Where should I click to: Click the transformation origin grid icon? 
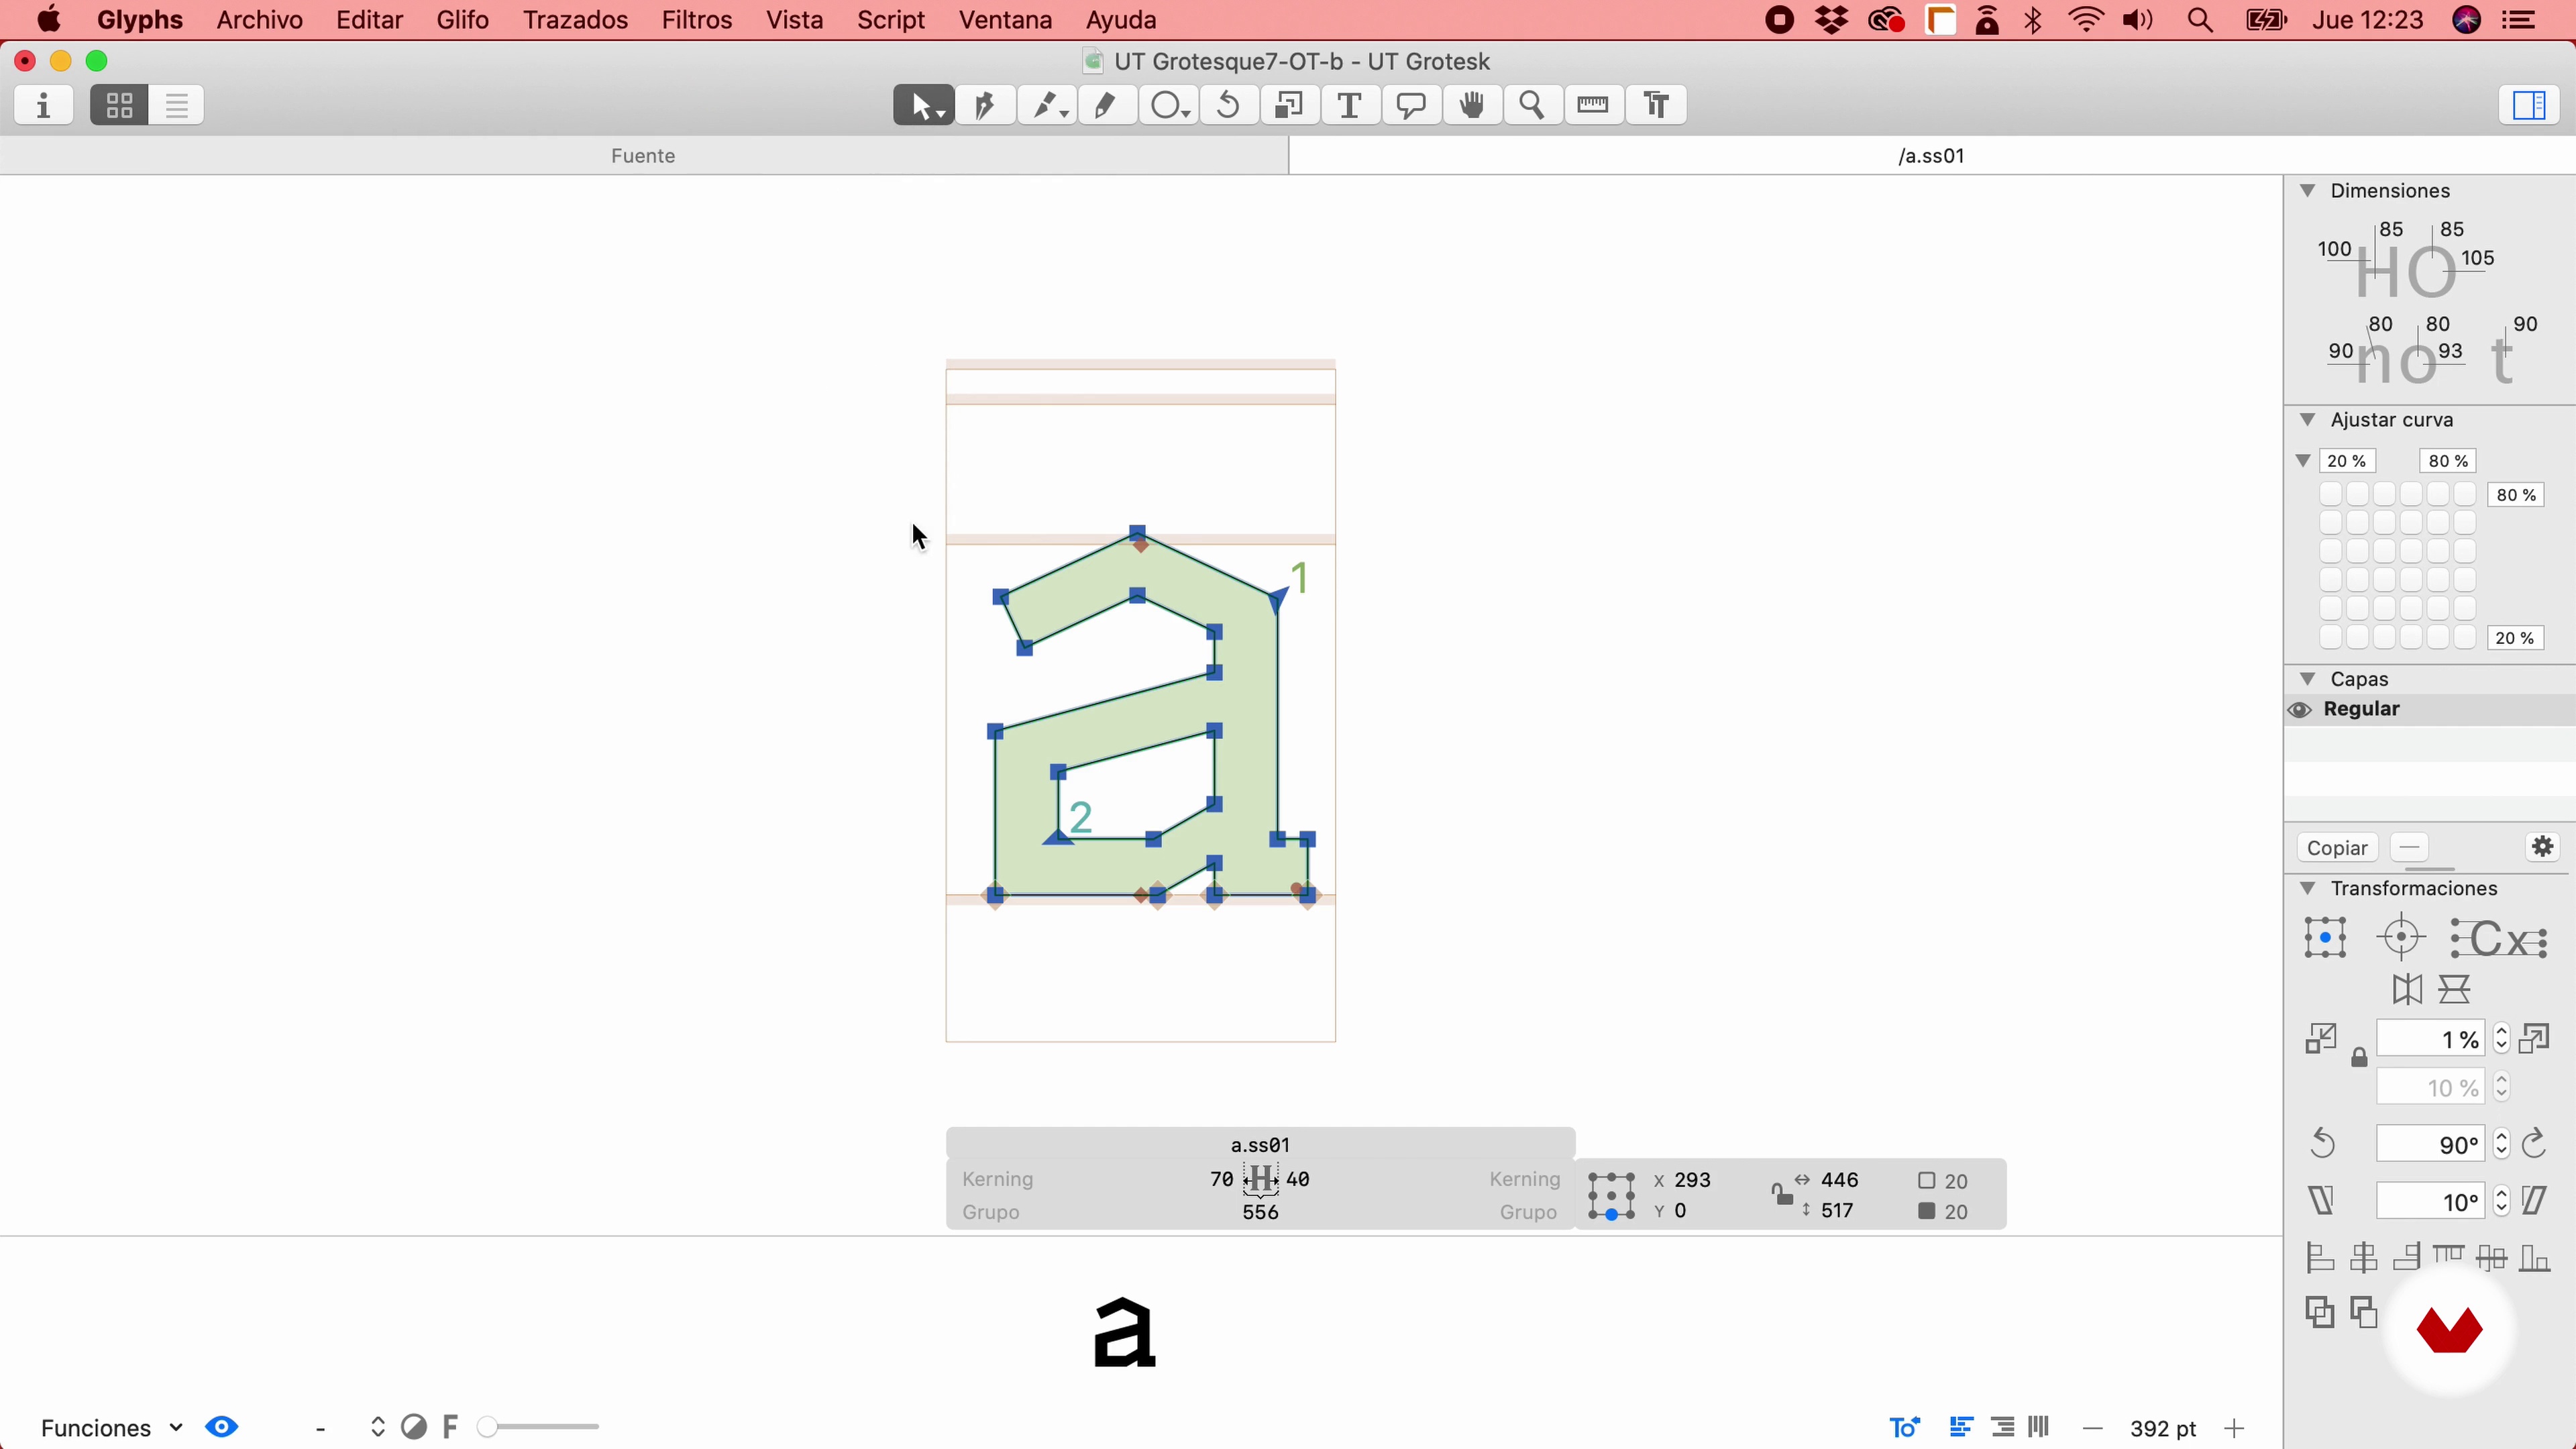pos(2326,938)
